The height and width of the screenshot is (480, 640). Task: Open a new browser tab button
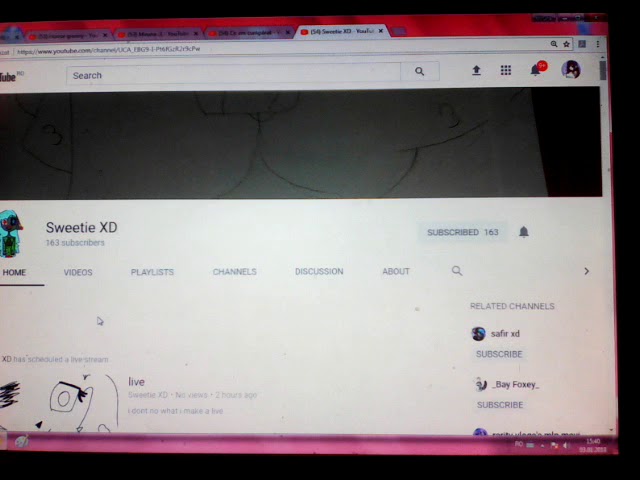tap(399, 31)
